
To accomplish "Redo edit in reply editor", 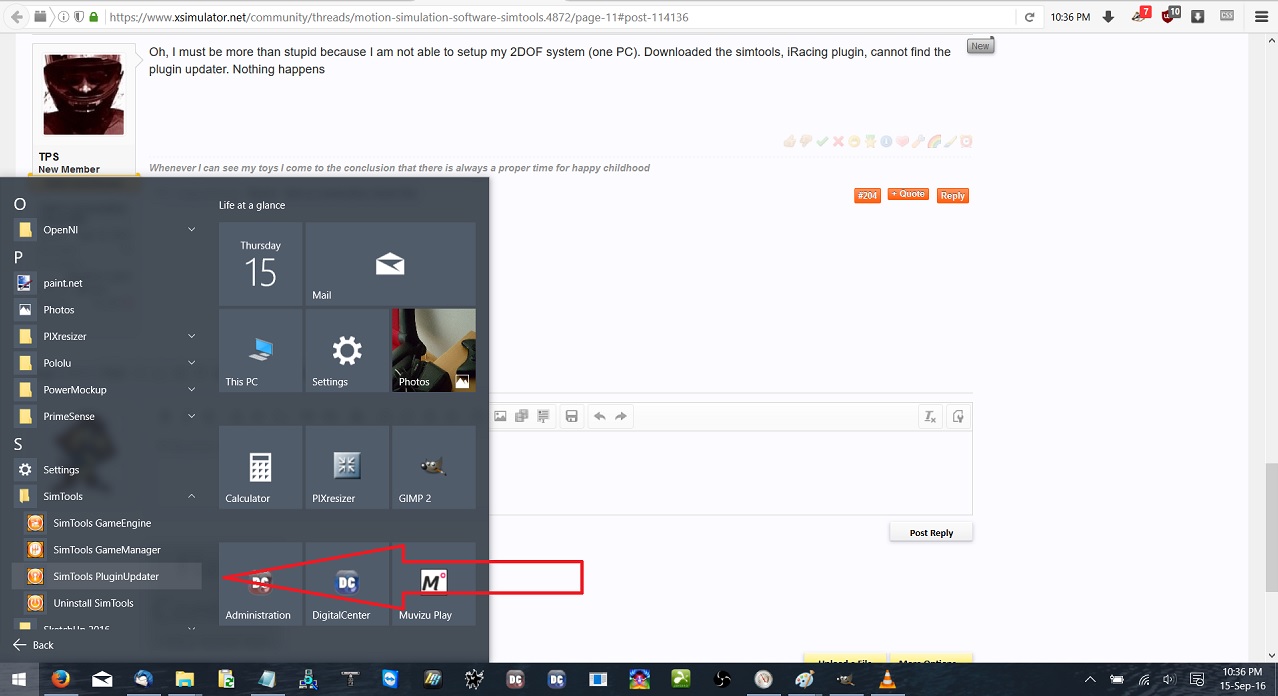I will [621, 416].
